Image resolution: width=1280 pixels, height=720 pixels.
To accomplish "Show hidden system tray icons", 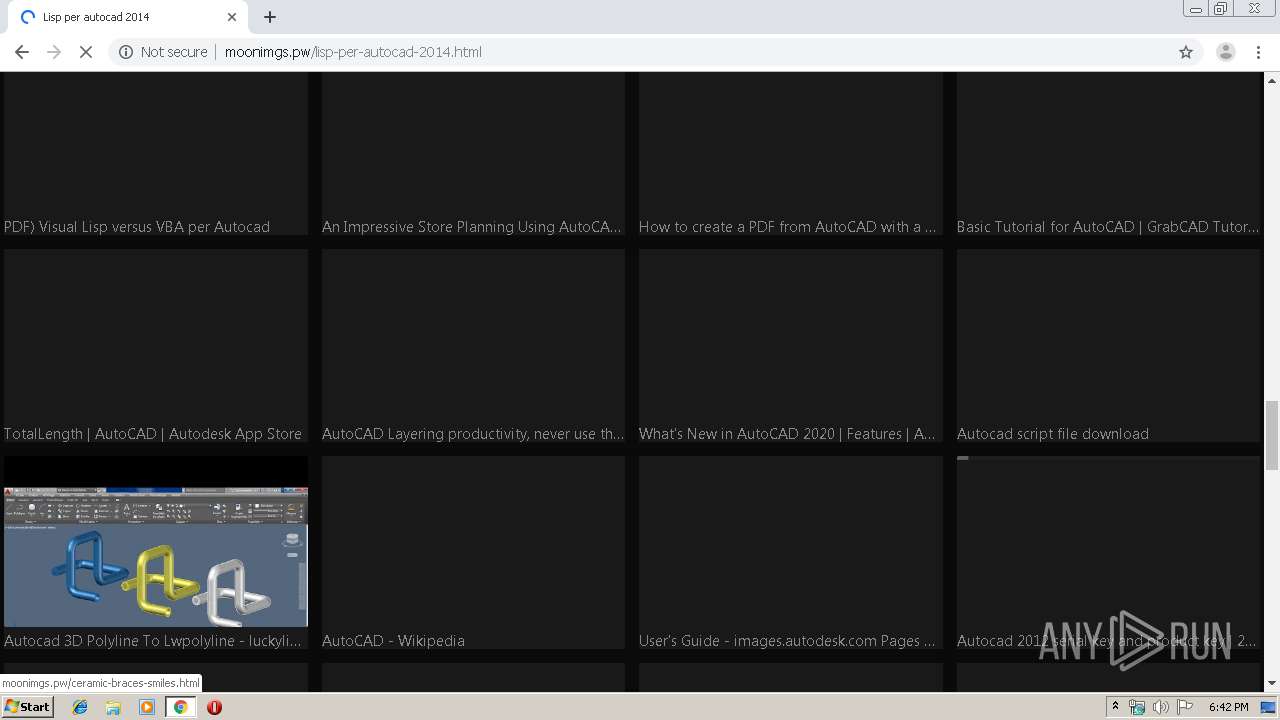I will coord(1115,707).
